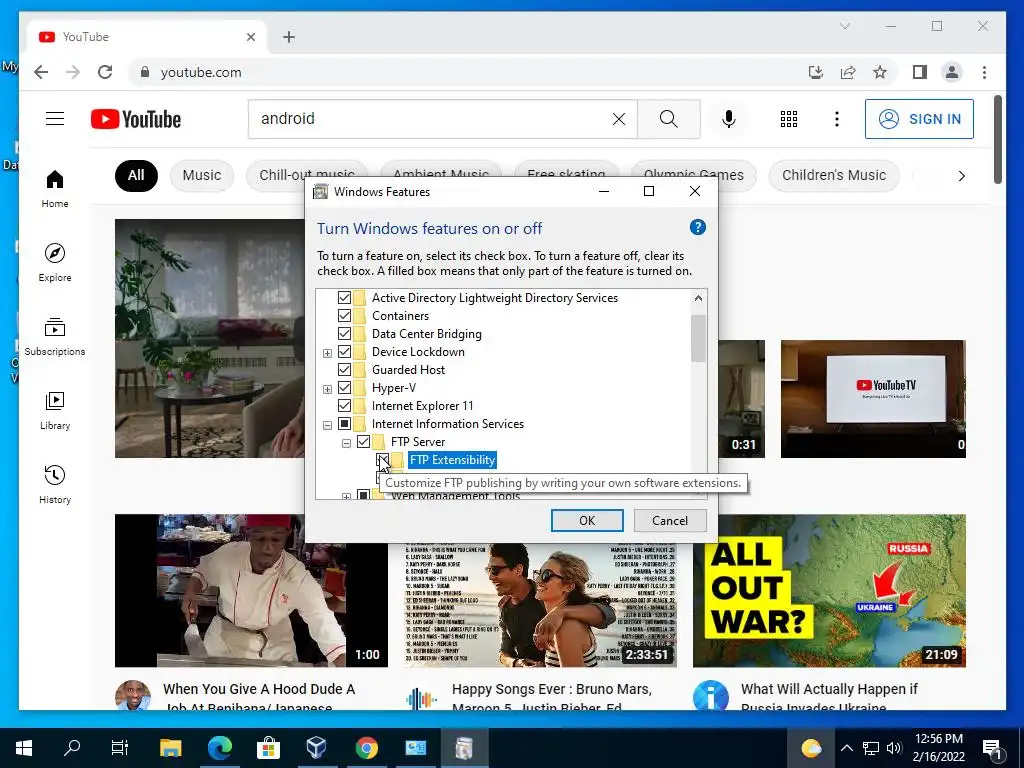Cancel the Windows Features dialog
This screenshot has width=1024, height=768.
(x=669, y=520)
